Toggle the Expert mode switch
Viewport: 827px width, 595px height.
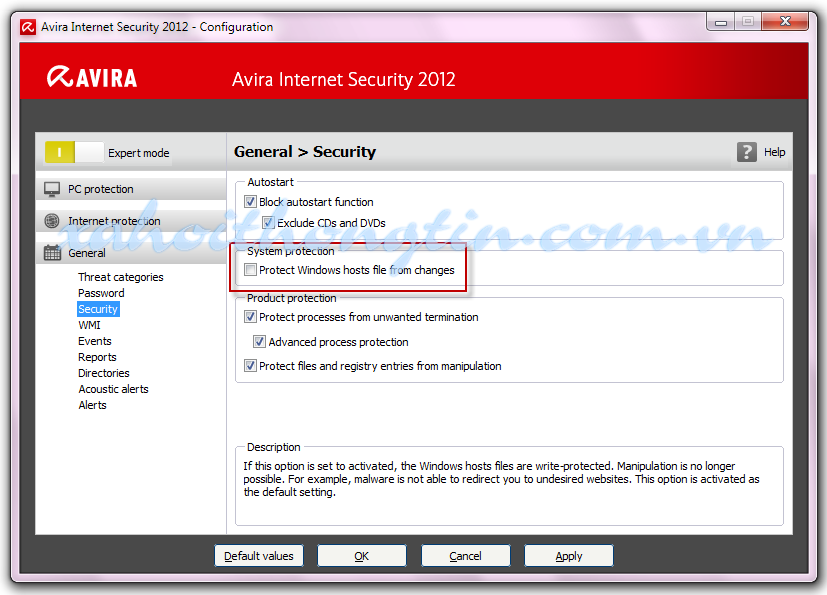[x=74, y=152]
